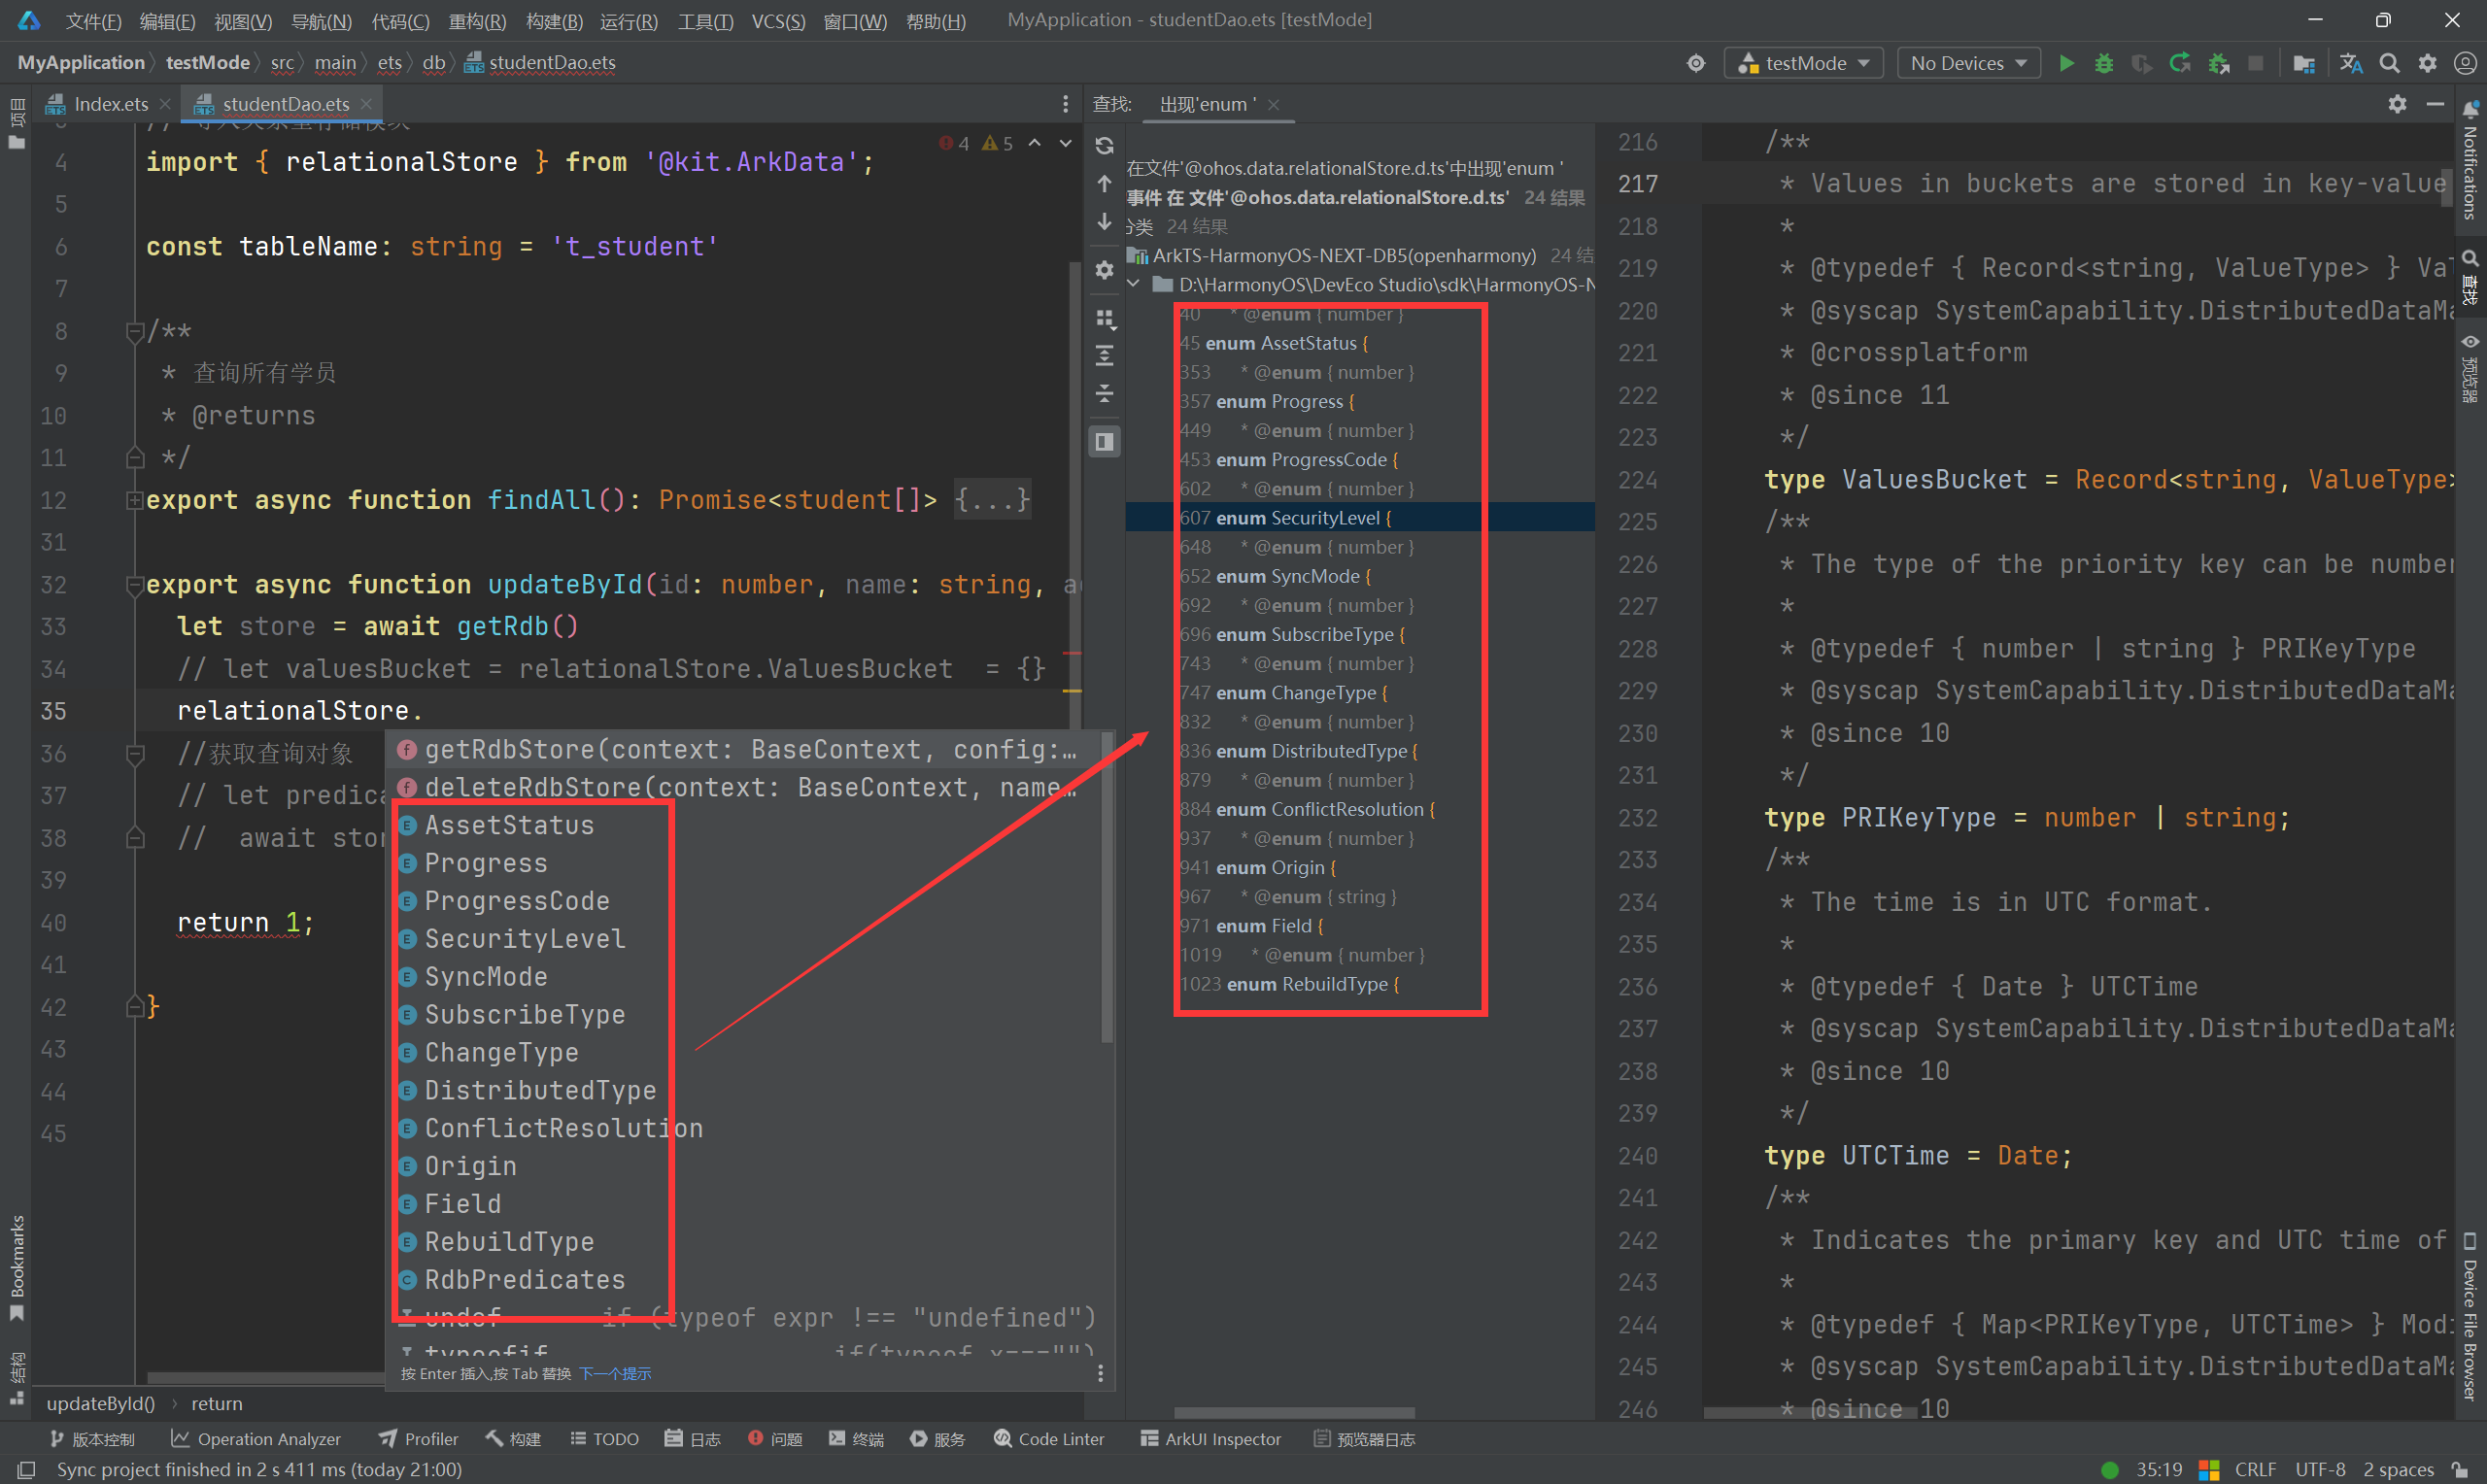This screenshot has height=1484, width=2487.
Task: Hide the Find tool window with the minus icon
Action: click(2435, 104)
